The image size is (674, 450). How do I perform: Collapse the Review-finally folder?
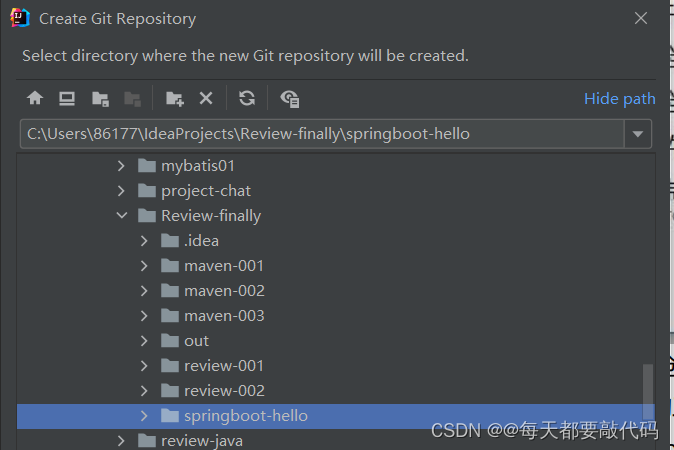122,215
